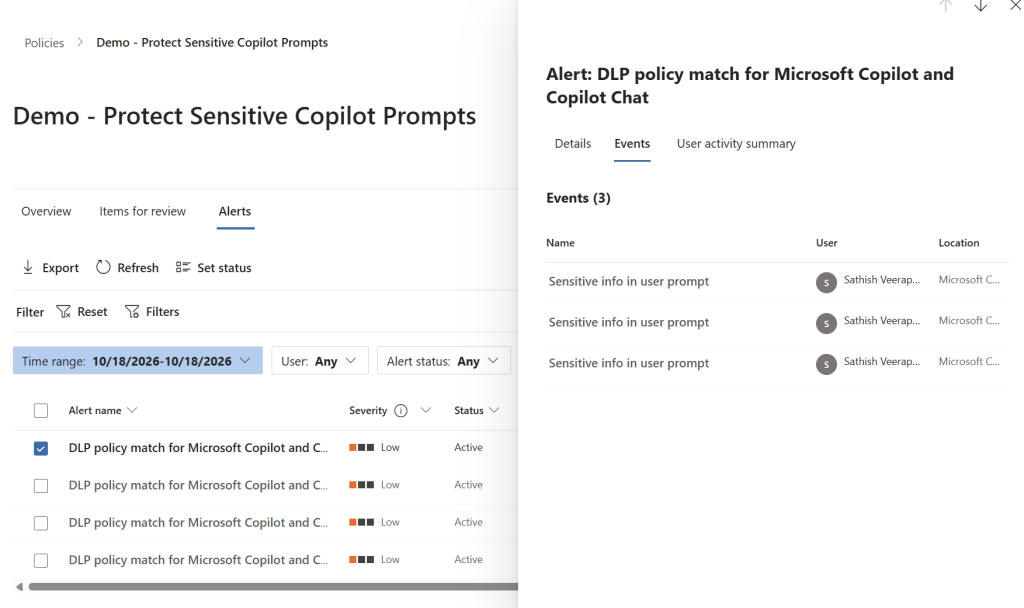Click the Location column header in events
Viewport: 1024px width, 608px height.
coord(959,243)
